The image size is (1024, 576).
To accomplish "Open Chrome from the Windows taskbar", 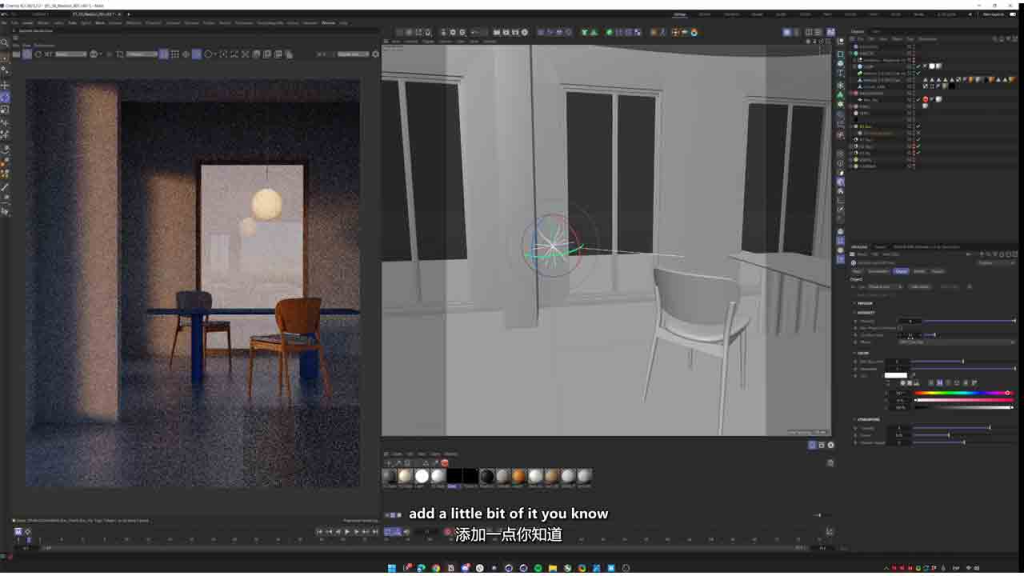I will click(436, 568).
